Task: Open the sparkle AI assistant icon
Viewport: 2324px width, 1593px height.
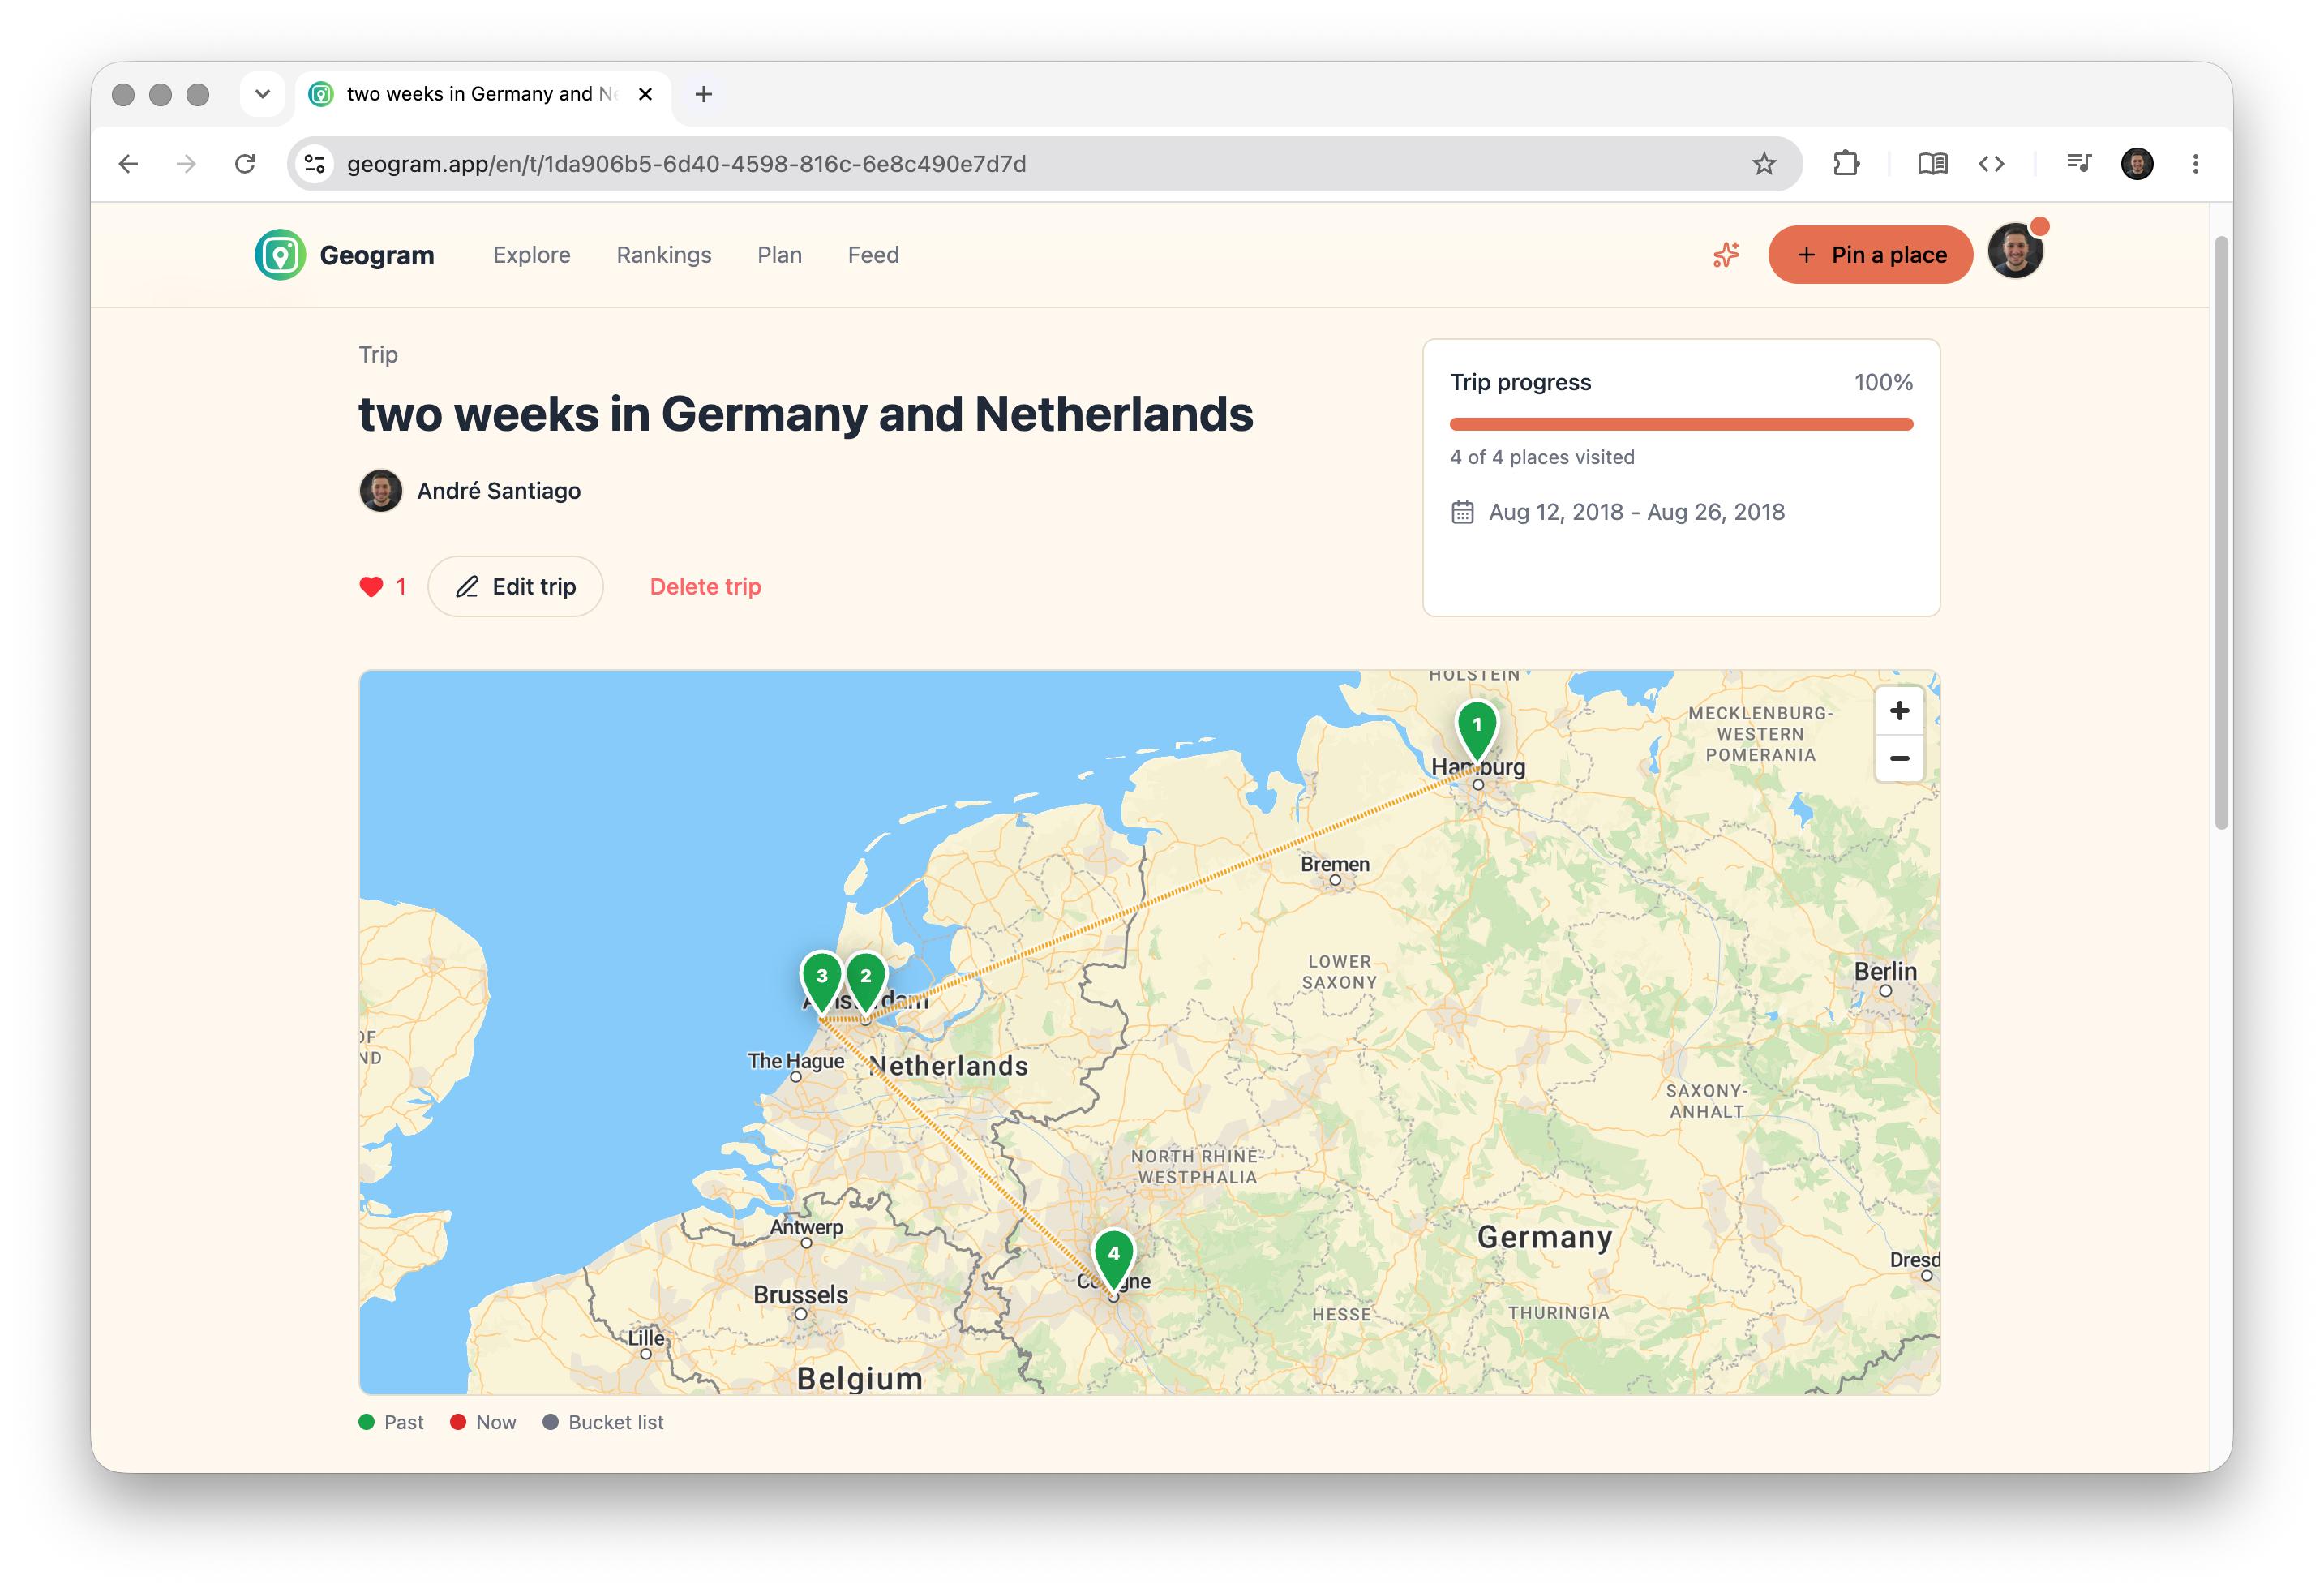Action: [1726, 255]
